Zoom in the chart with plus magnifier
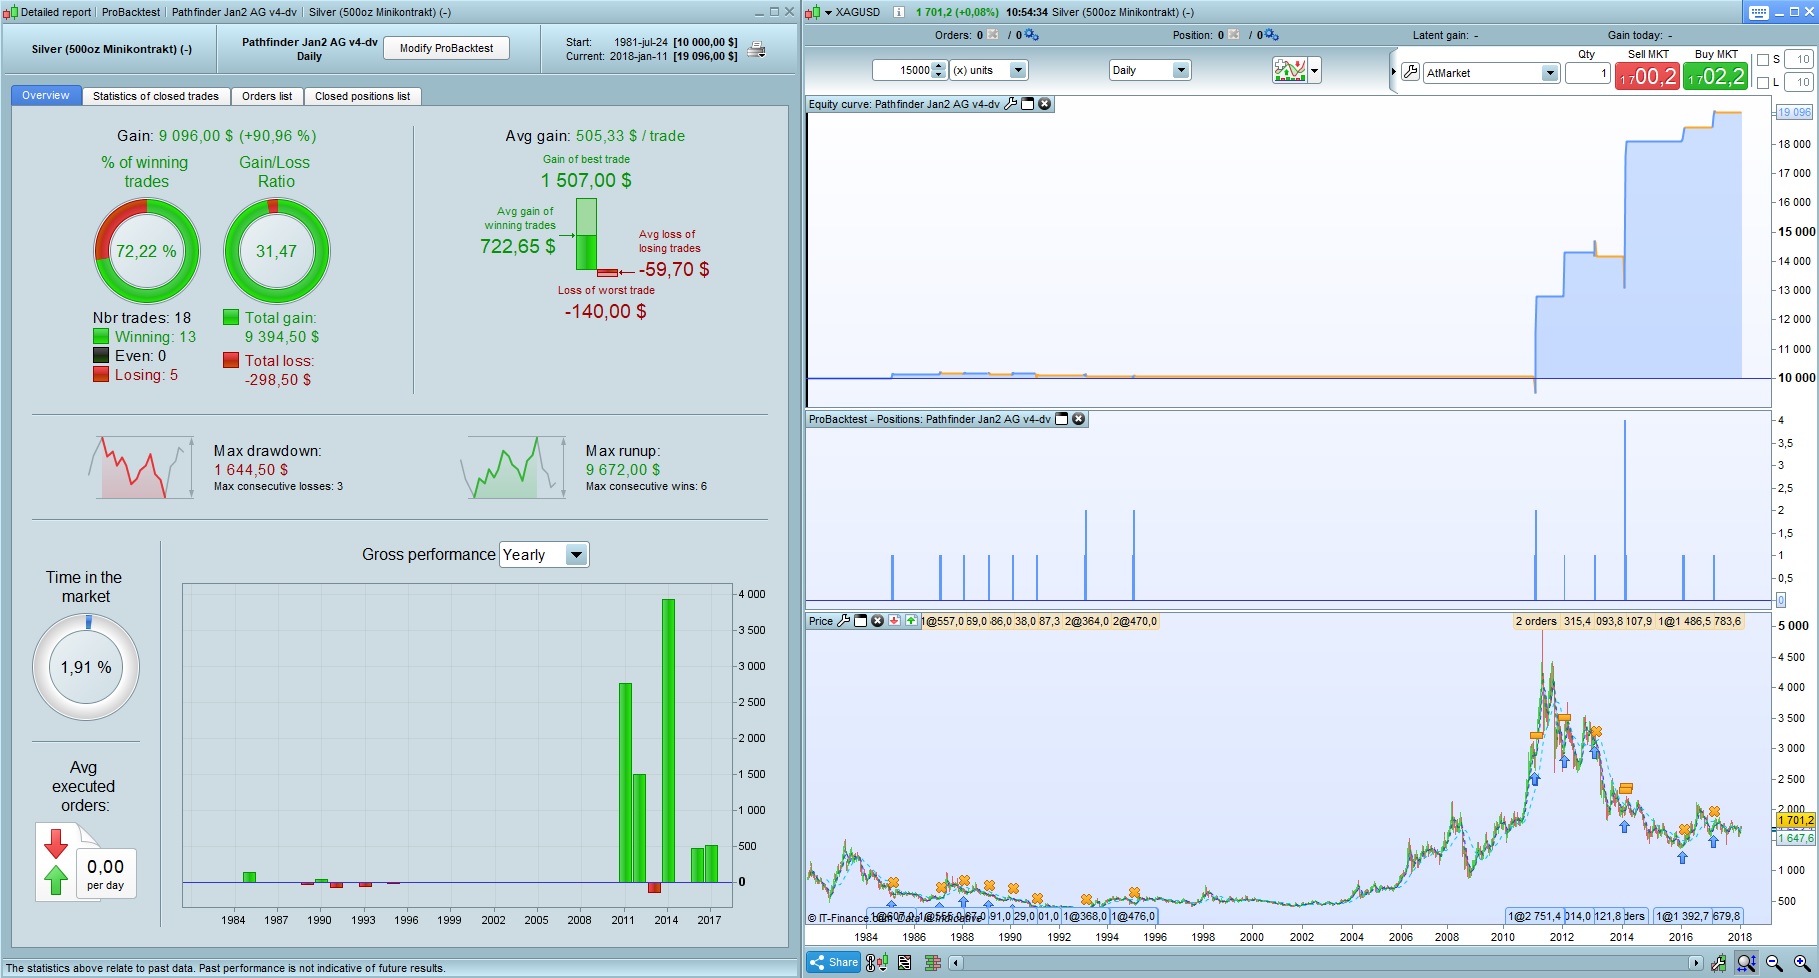 (1802, 963)
